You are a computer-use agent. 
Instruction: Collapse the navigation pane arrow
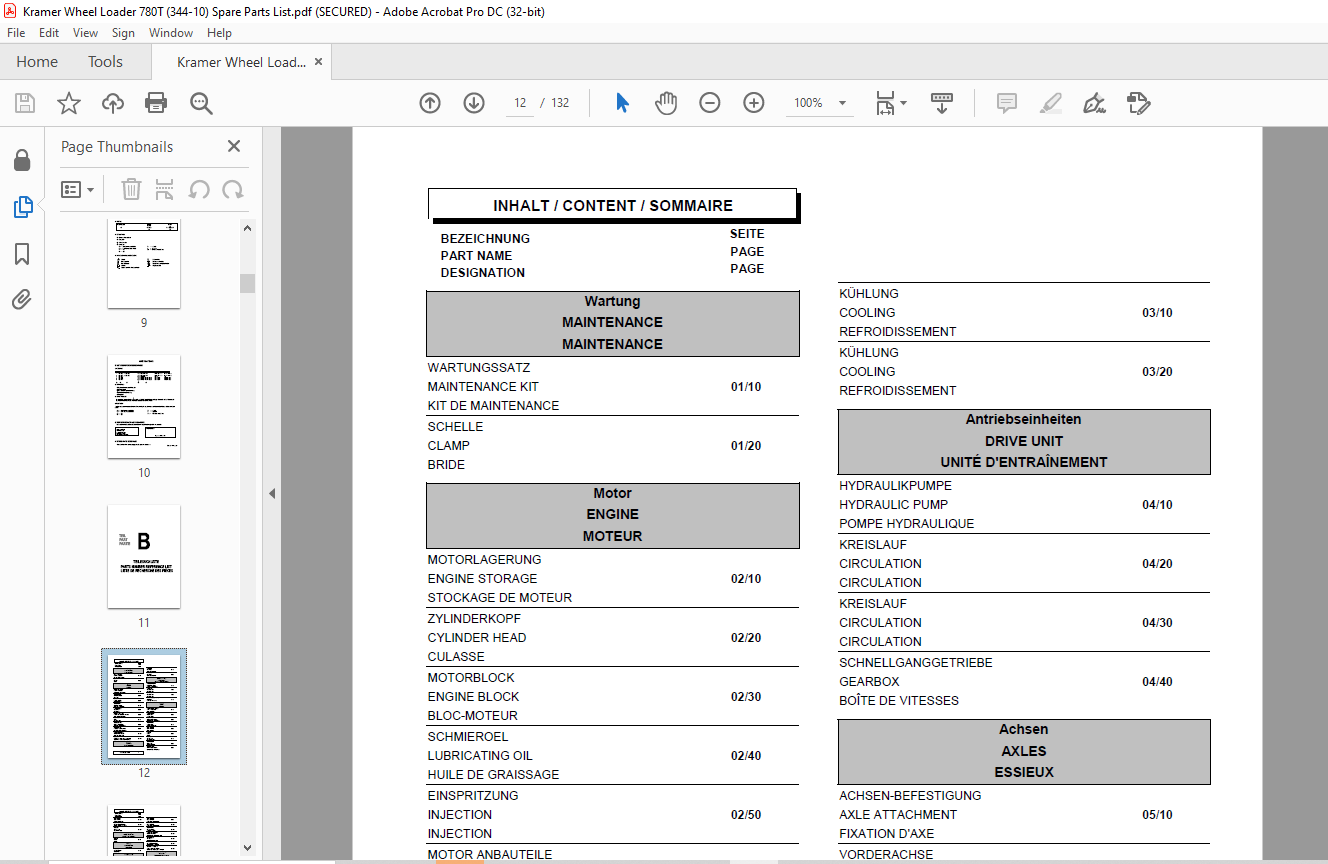(272, 493)
